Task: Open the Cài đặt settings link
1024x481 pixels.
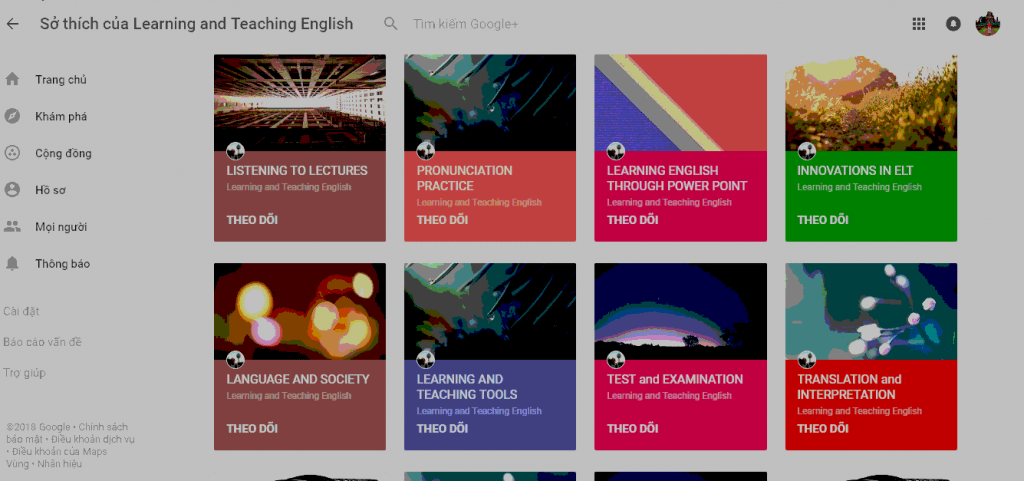Action: (22, 312)
